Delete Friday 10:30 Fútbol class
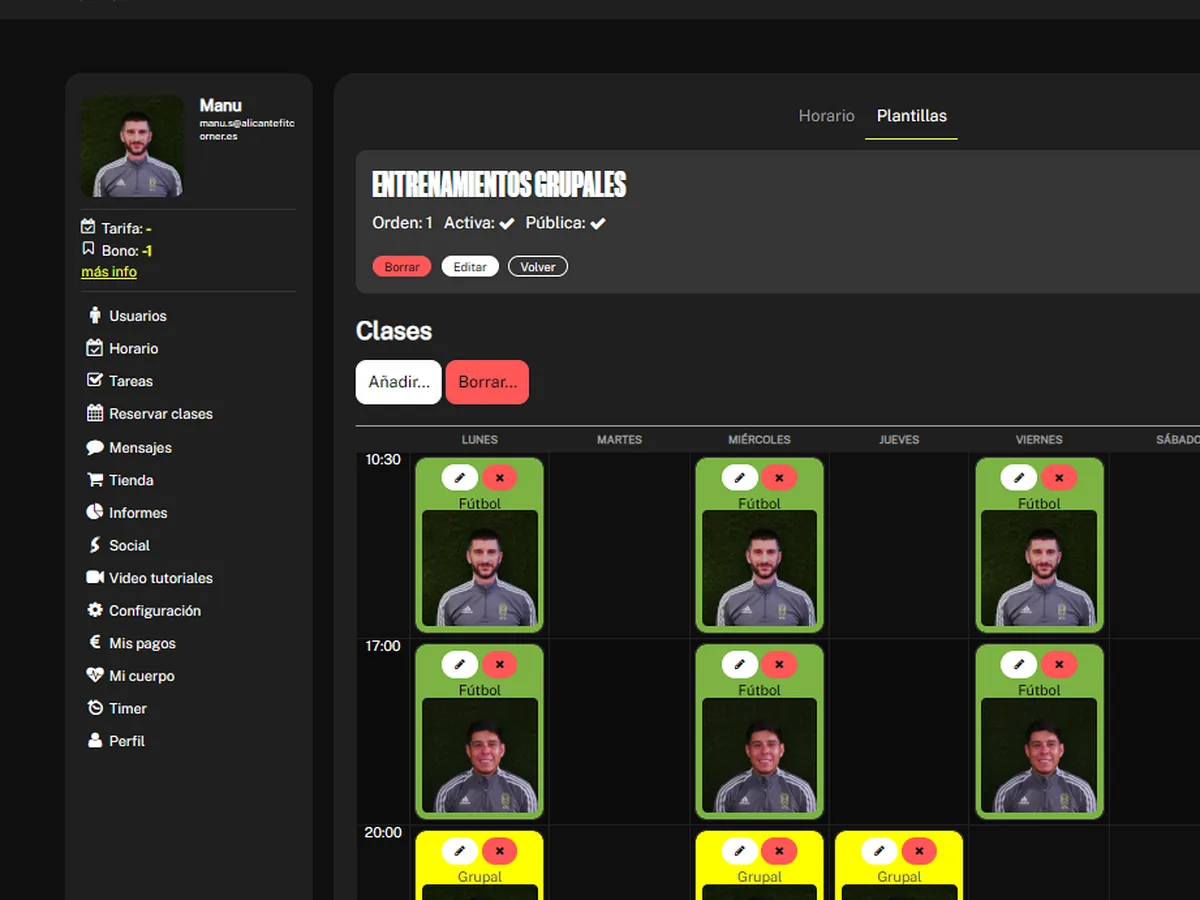The image size is (1200, 900). [1059, 477]
